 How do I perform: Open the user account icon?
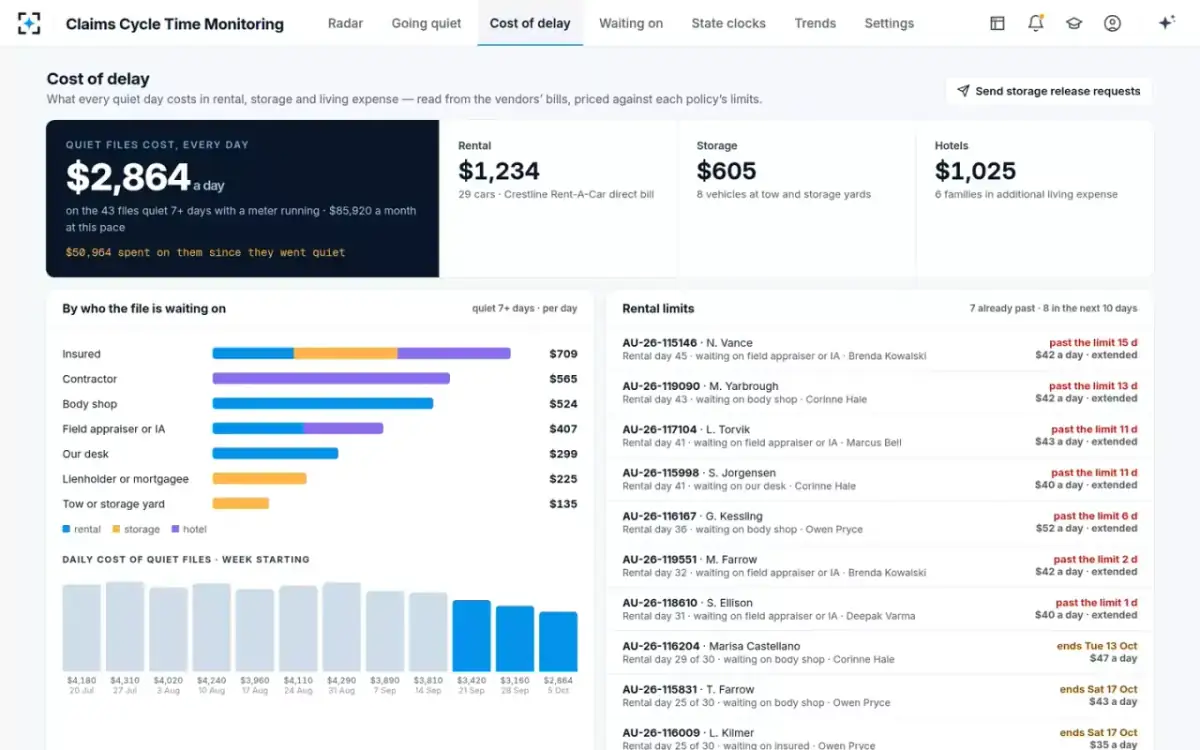pos(1112,23)
